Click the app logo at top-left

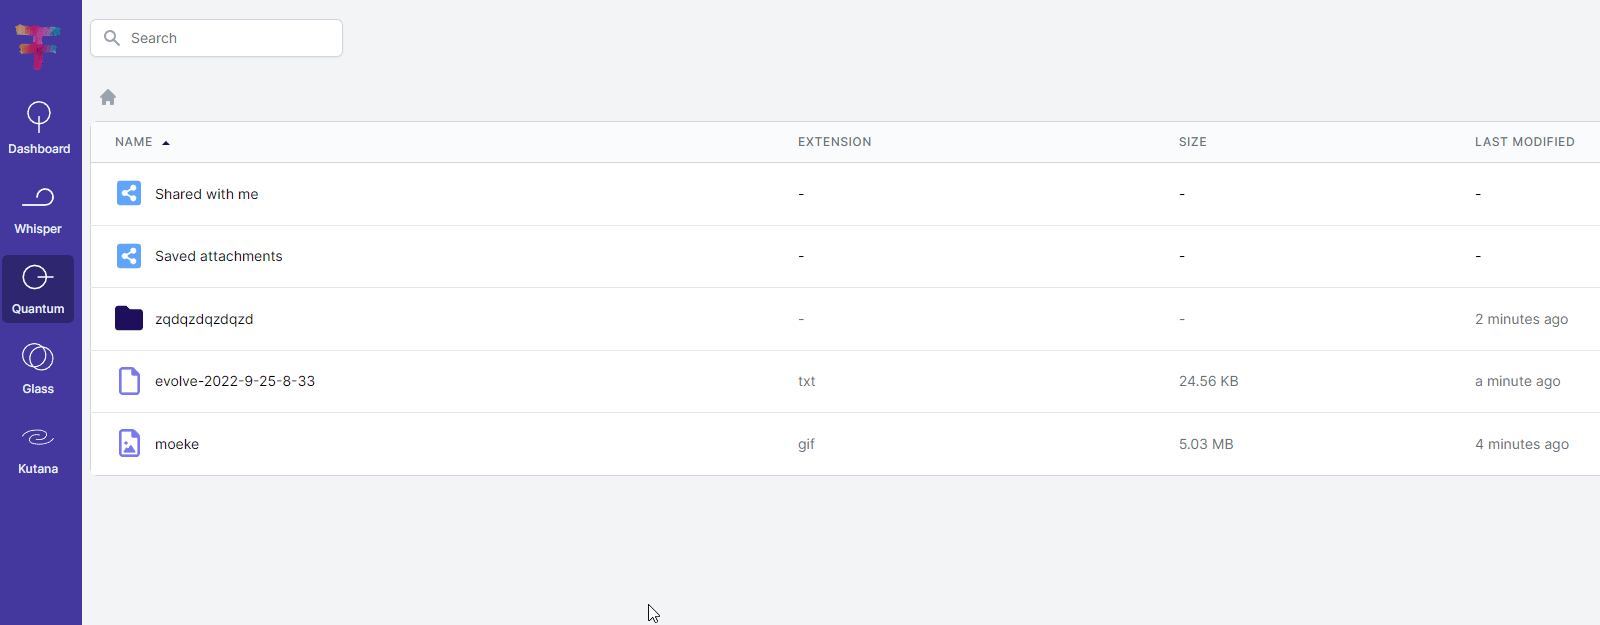38,44
